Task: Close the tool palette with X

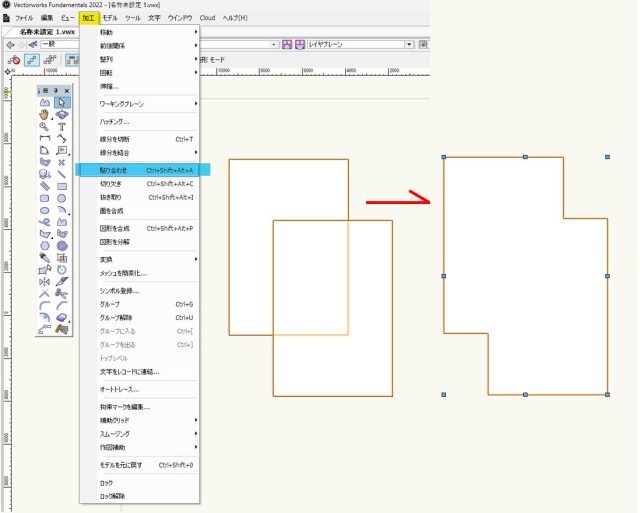Action: [x=66, y=90]
